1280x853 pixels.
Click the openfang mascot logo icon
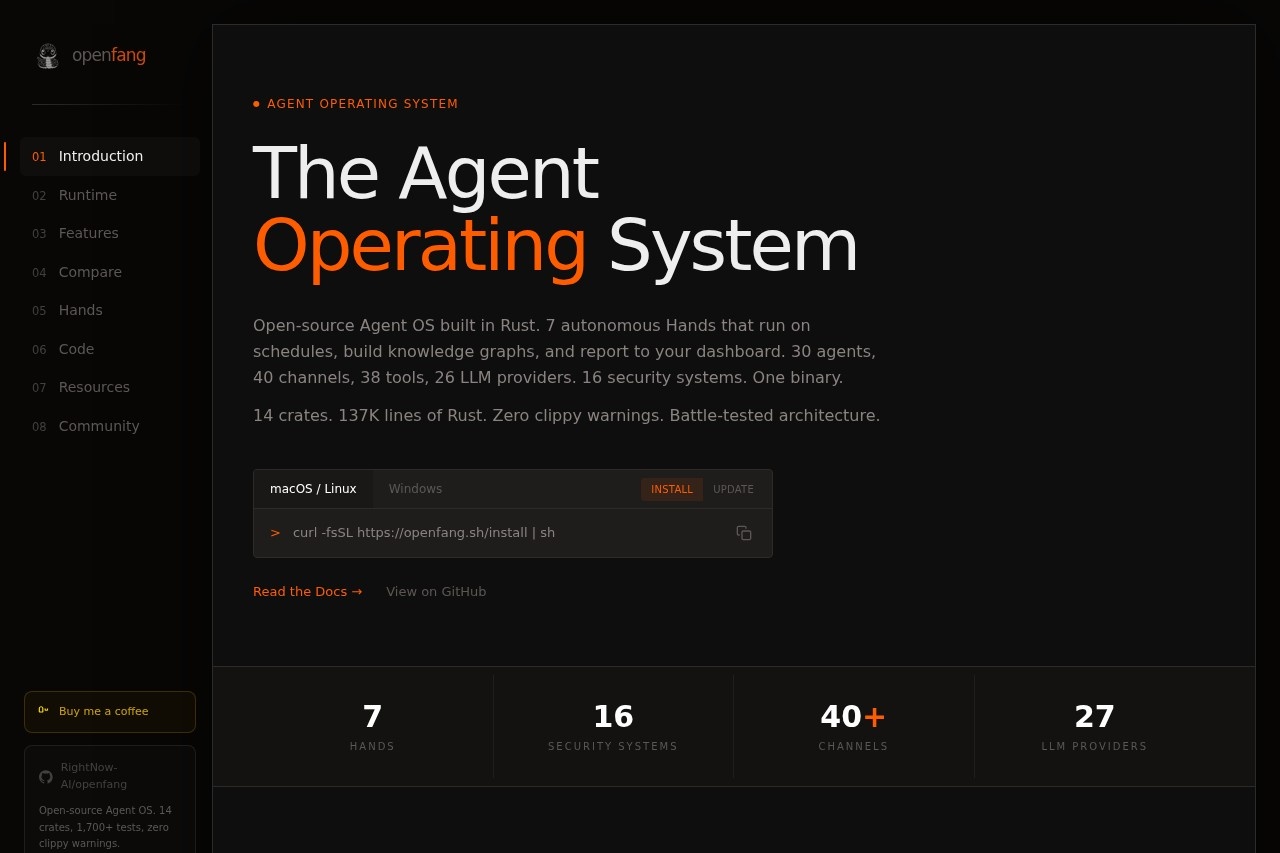pyautogui.click(x=47, y=56)
